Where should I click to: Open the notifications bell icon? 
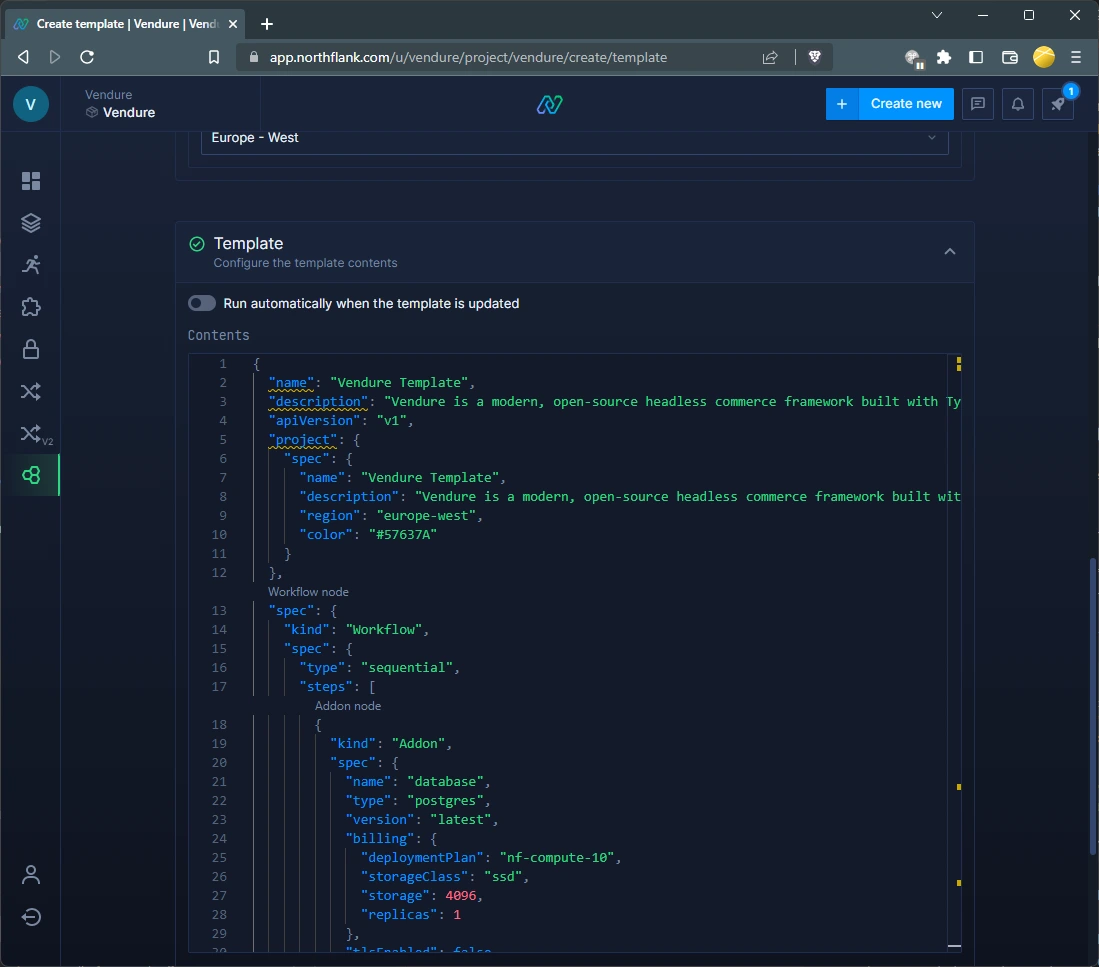pos(1018,104)
